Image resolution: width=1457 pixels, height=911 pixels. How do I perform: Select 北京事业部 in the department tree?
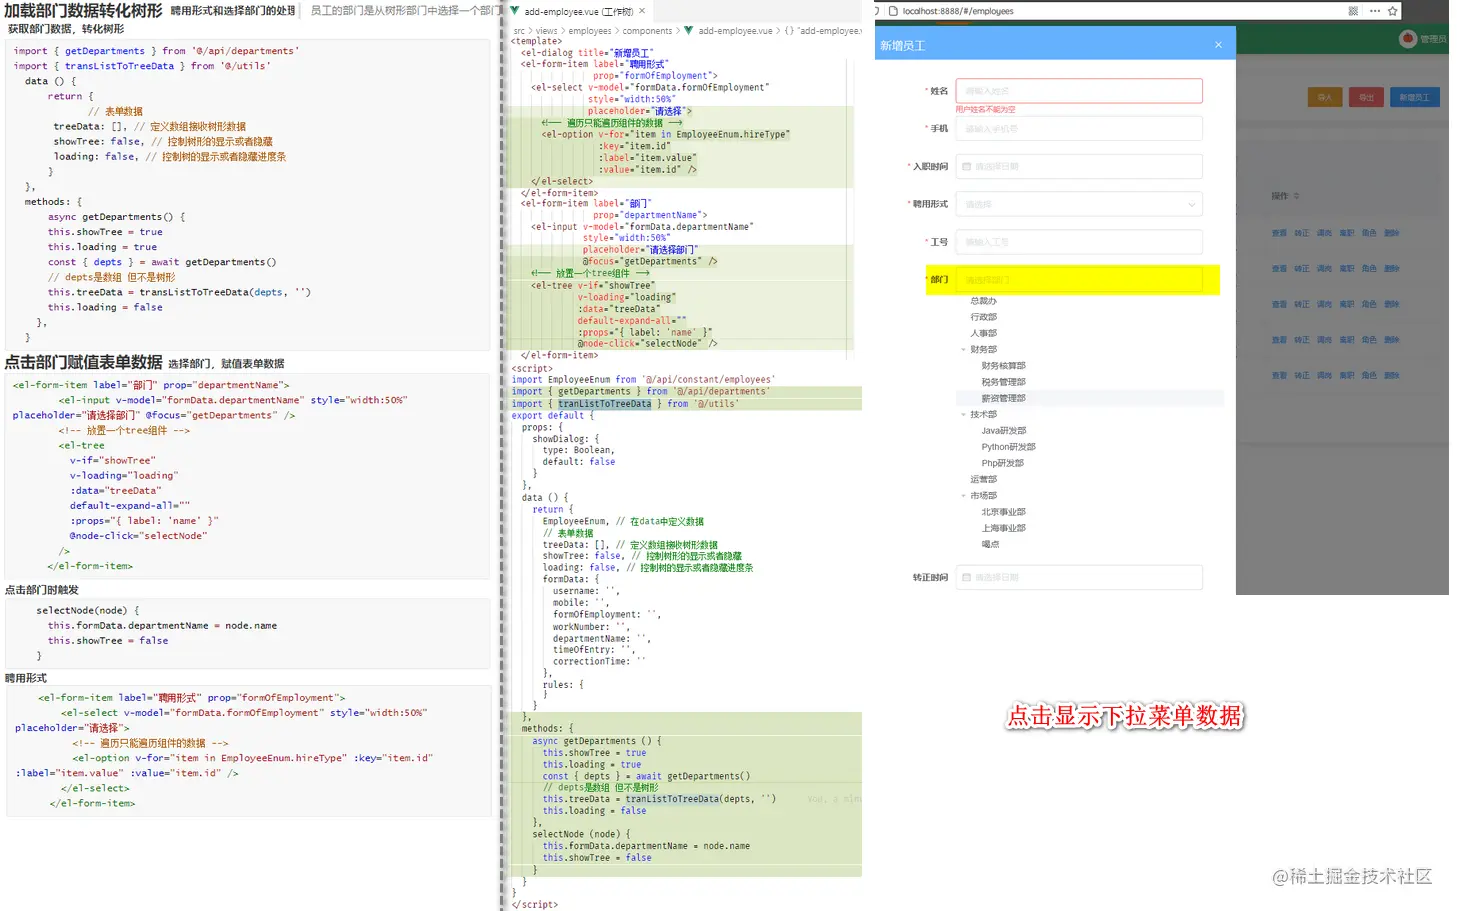tap(1004, 512)
